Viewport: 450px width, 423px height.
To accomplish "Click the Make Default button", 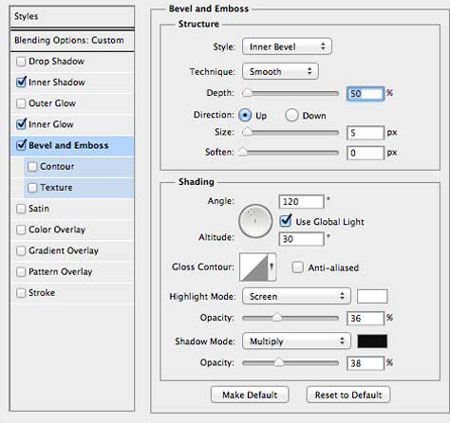I will point(250,395).
